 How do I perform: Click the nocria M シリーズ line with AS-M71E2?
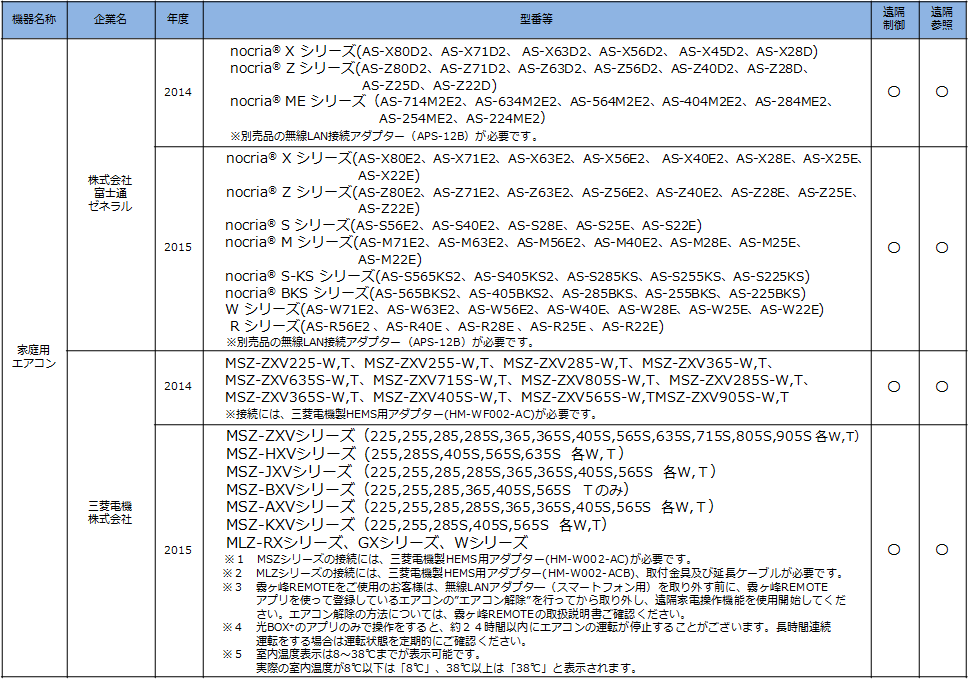click(x=514, y=243)
